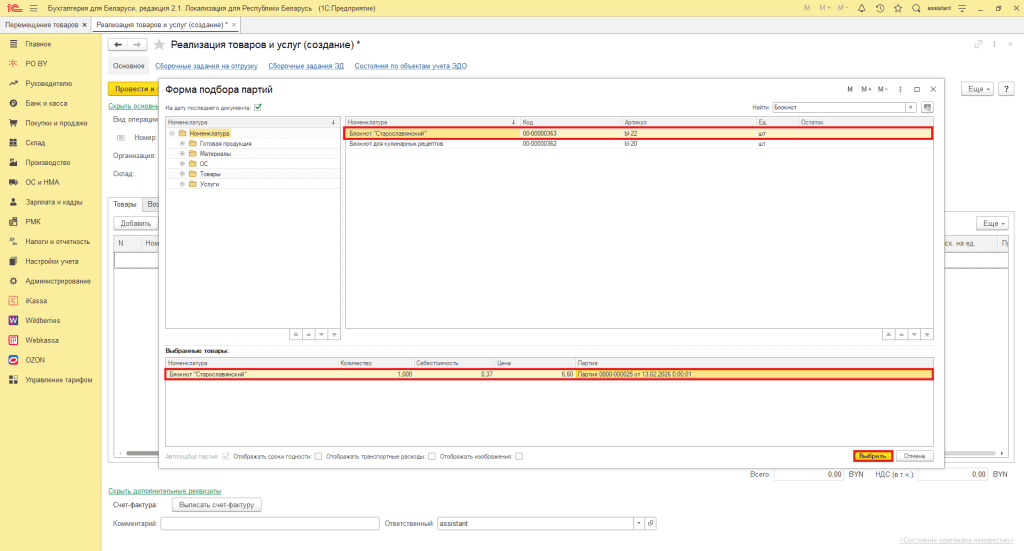
Task: Open 'Склад' section in sidebar
Action: click(36, 142)
